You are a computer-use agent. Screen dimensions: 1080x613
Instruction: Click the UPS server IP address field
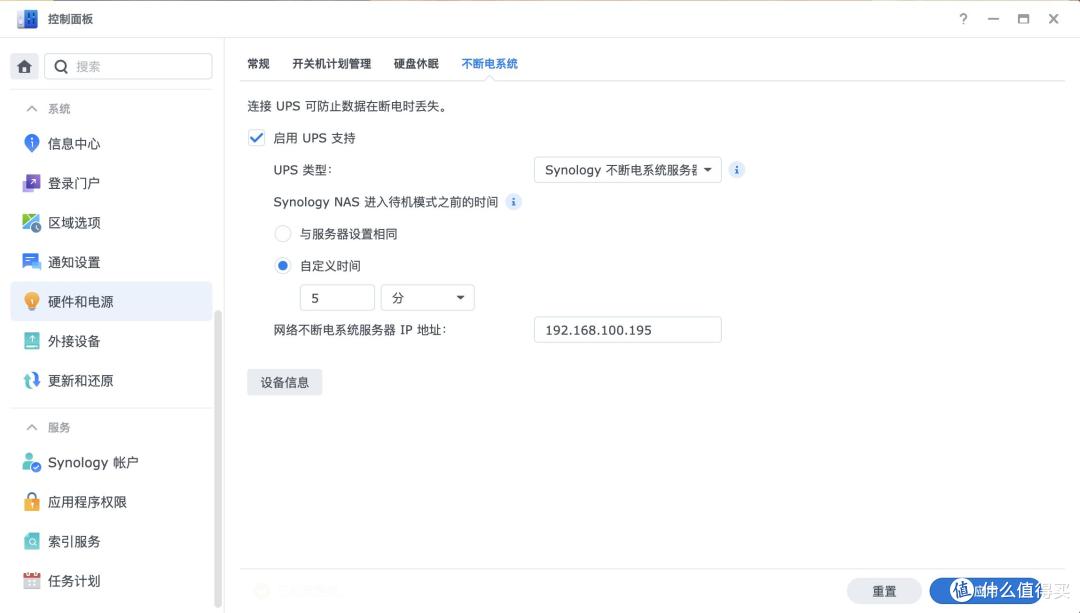click(627, 330)
